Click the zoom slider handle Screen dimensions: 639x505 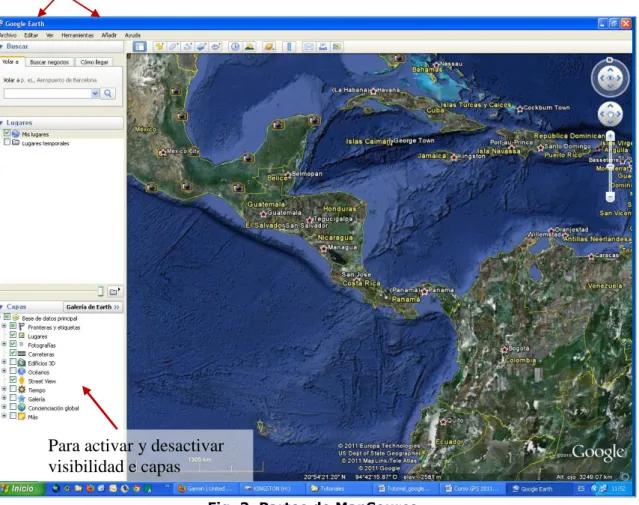[x=610, y=167]
